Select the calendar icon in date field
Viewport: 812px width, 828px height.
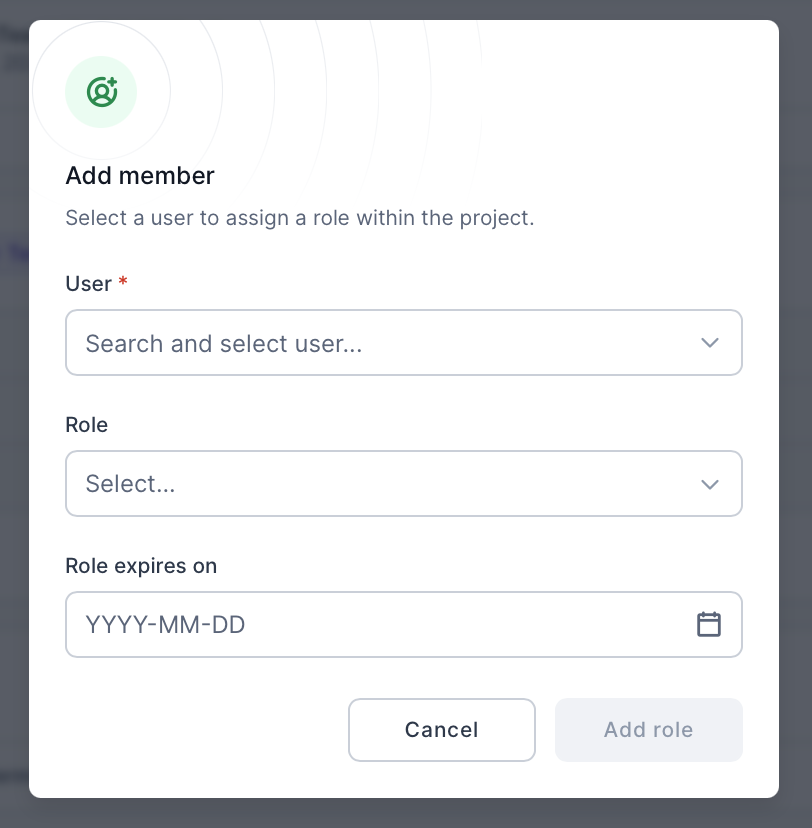[x=710, y=624]
